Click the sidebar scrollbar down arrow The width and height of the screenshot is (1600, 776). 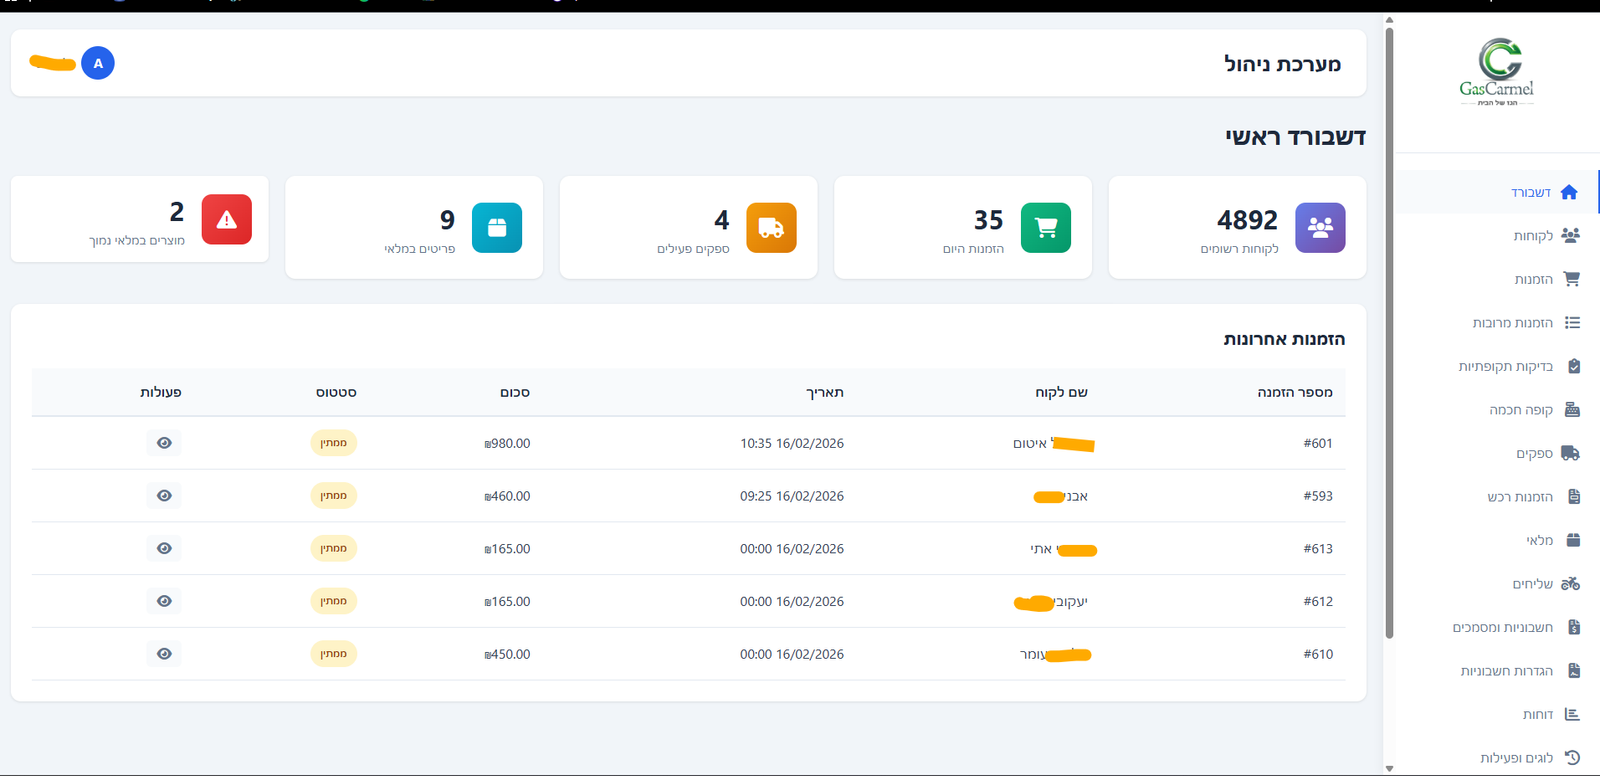tap(1389, 768)
